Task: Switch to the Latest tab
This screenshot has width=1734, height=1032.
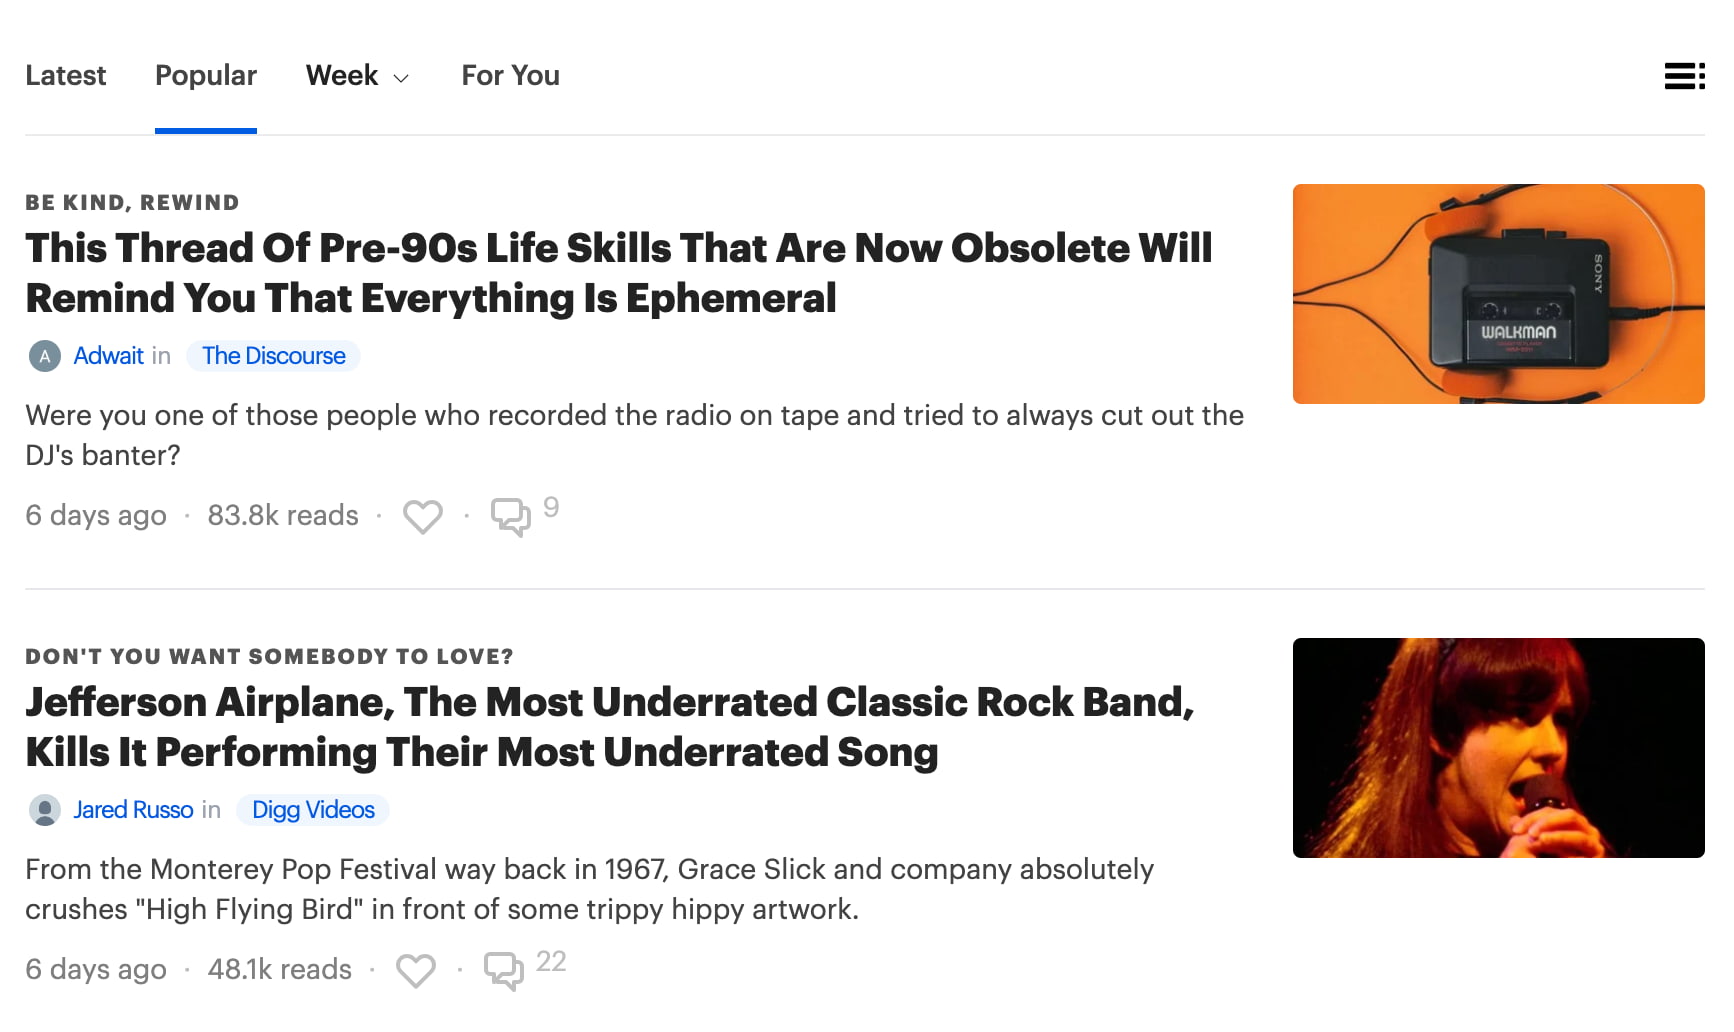Action: click(x=66, y=76)
